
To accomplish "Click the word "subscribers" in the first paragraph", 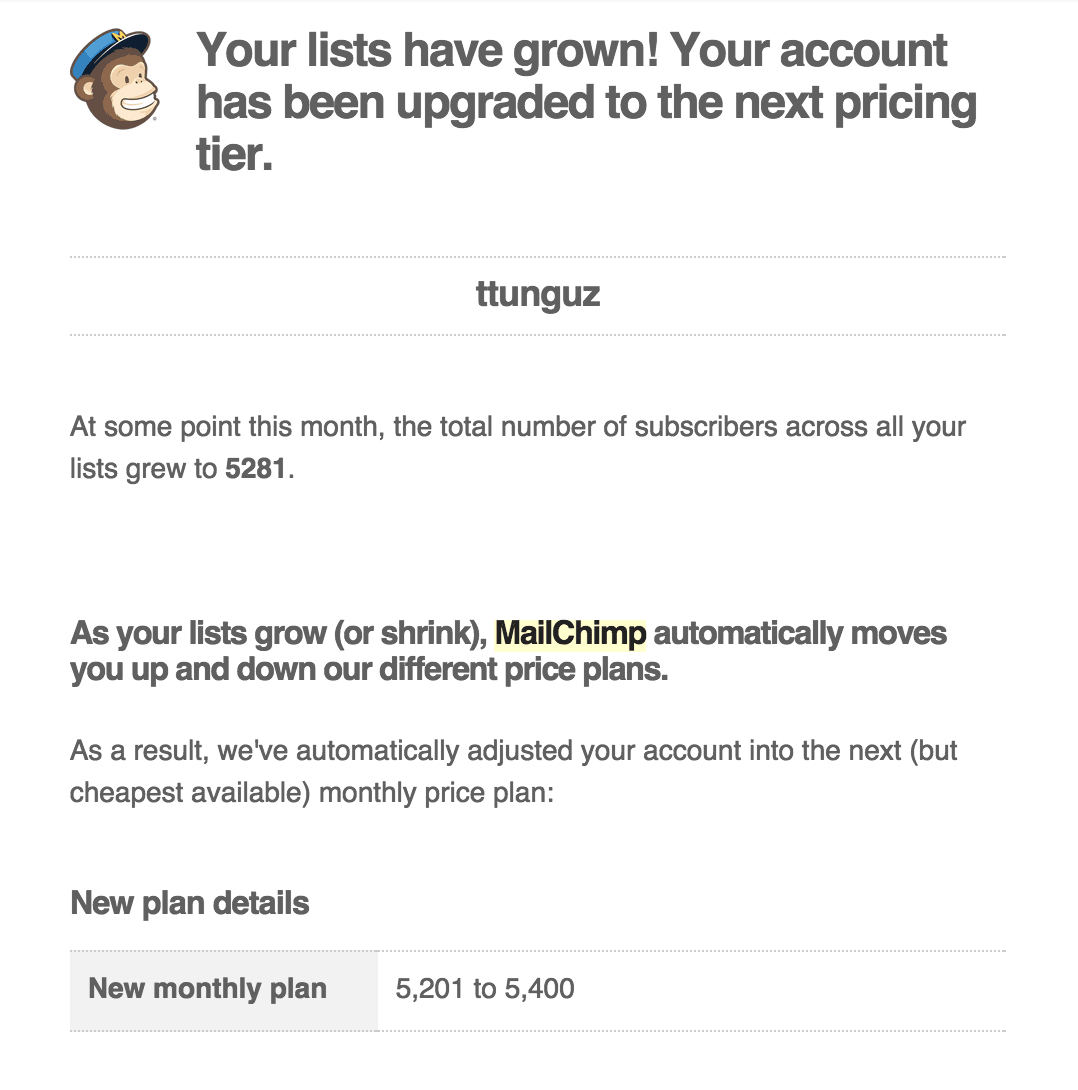I will point(705,427).
